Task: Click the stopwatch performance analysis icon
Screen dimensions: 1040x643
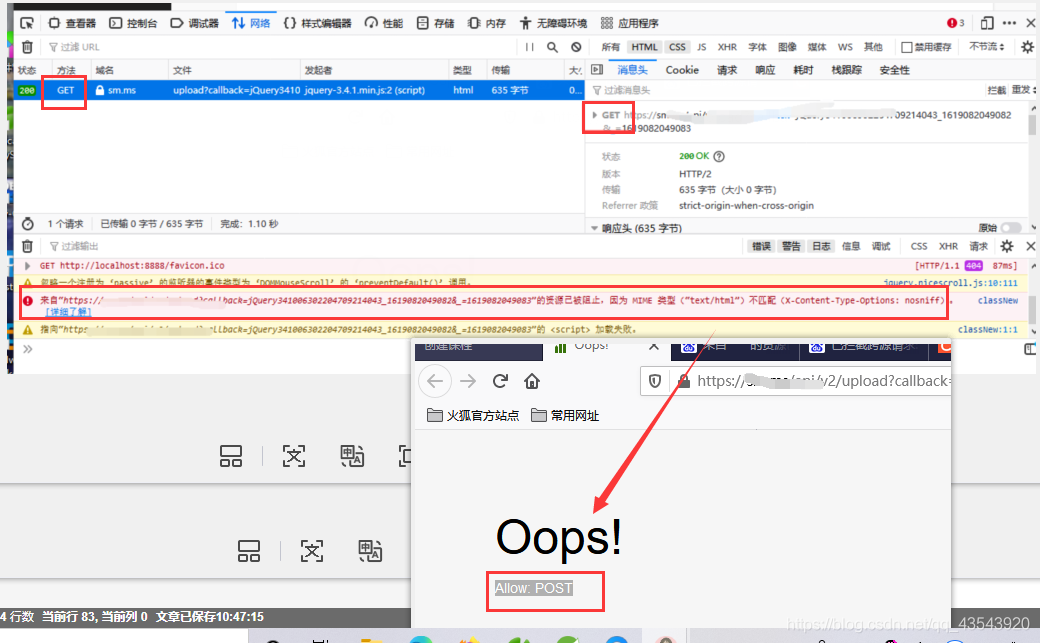Action: [27, 224]
